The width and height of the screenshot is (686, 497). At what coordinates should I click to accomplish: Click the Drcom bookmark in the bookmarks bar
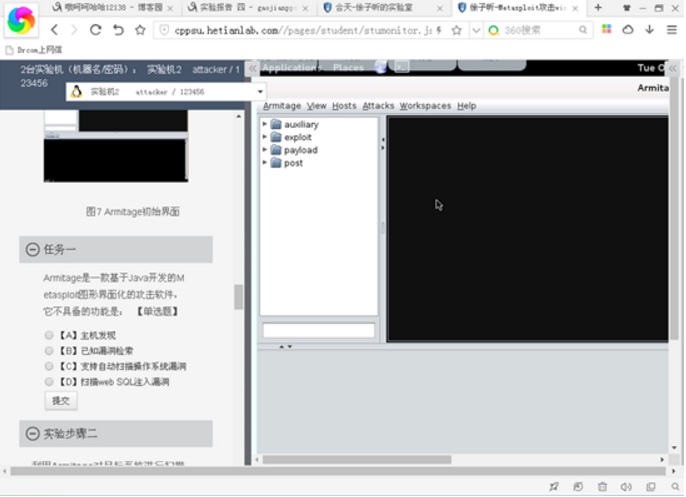(34, 50)
